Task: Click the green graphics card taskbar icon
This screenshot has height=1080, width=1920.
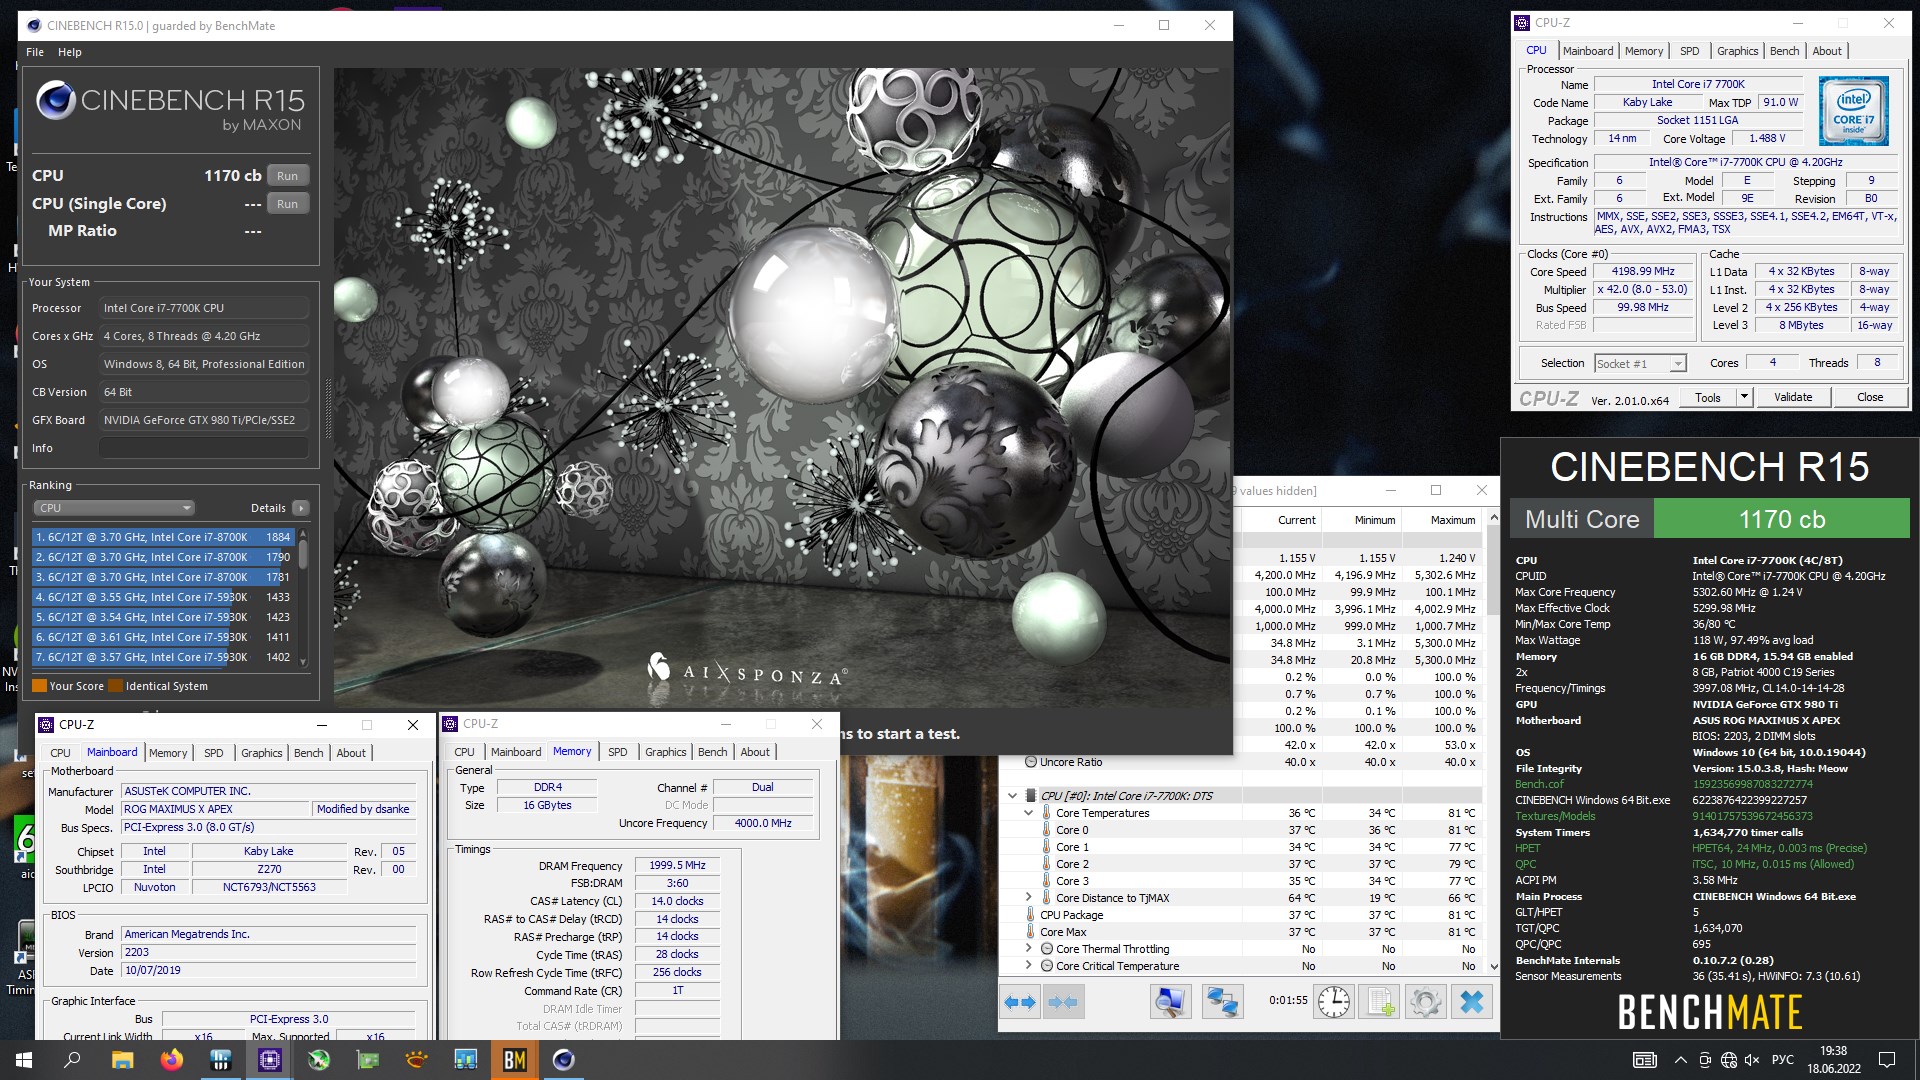Action: tap(368, 1060)
